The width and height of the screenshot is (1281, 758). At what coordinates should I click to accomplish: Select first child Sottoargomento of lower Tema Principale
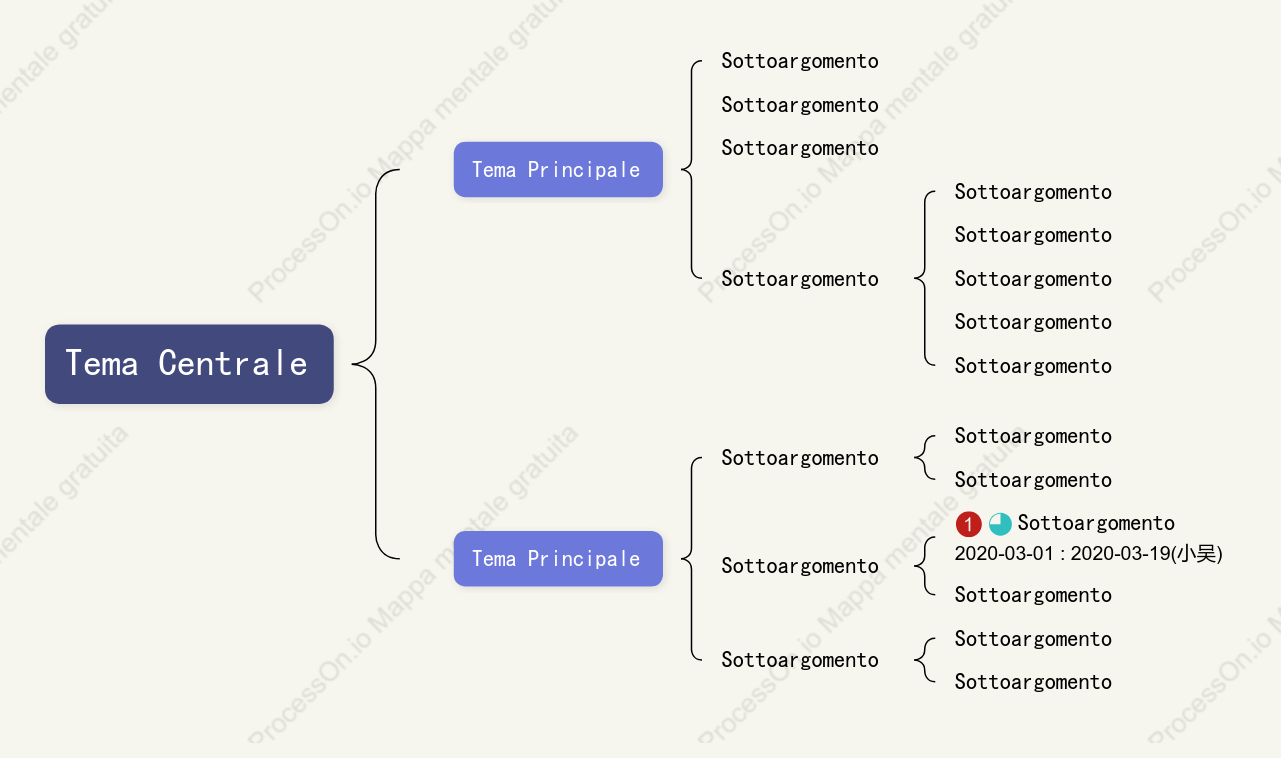(x=800, y=458)
